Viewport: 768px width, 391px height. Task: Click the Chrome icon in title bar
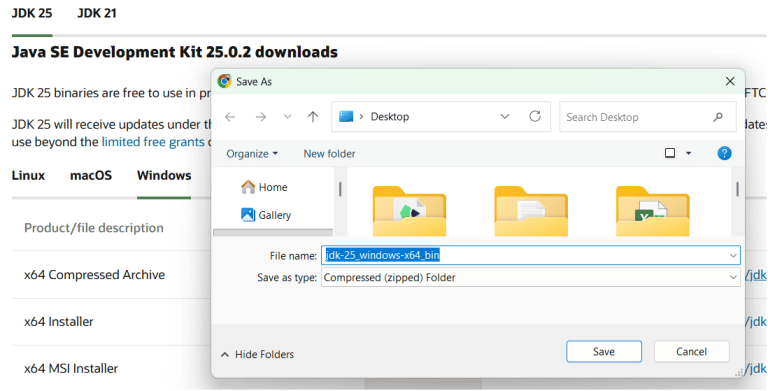click(x=224, y=81)
